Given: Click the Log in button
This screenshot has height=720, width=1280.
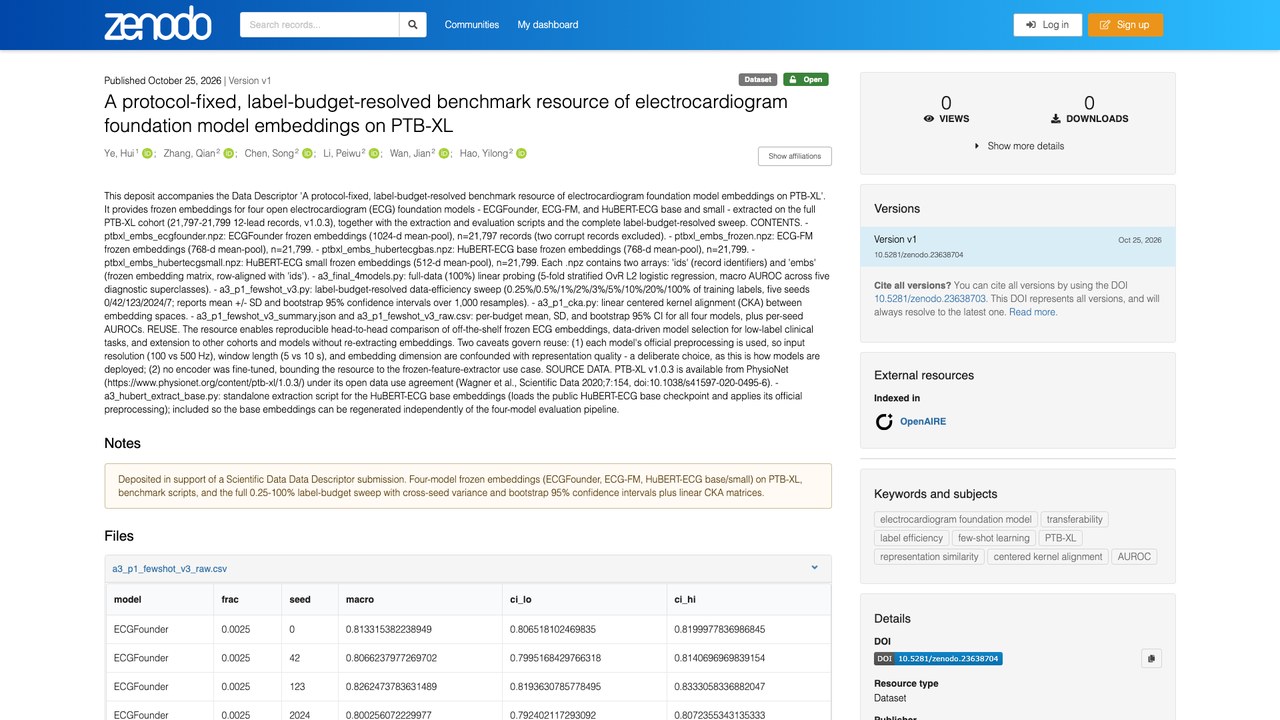Looking at the screenshot, I should pos(1047,25).
